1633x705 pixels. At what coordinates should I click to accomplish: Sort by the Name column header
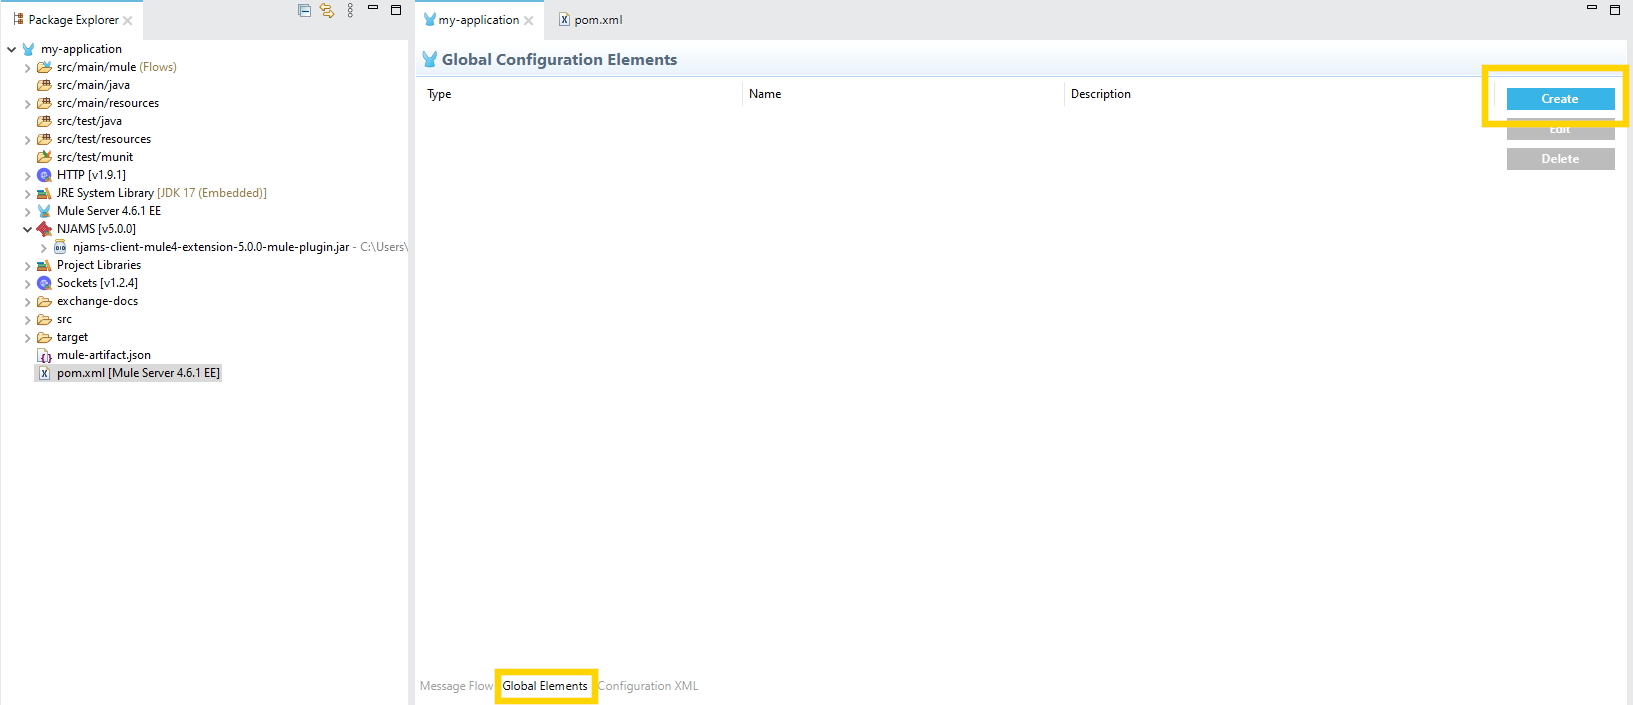click(x=765, y=94)
